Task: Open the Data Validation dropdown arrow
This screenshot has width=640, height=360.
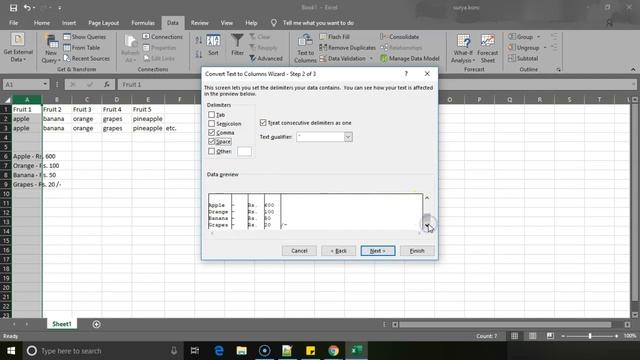Action: point(371,58)
